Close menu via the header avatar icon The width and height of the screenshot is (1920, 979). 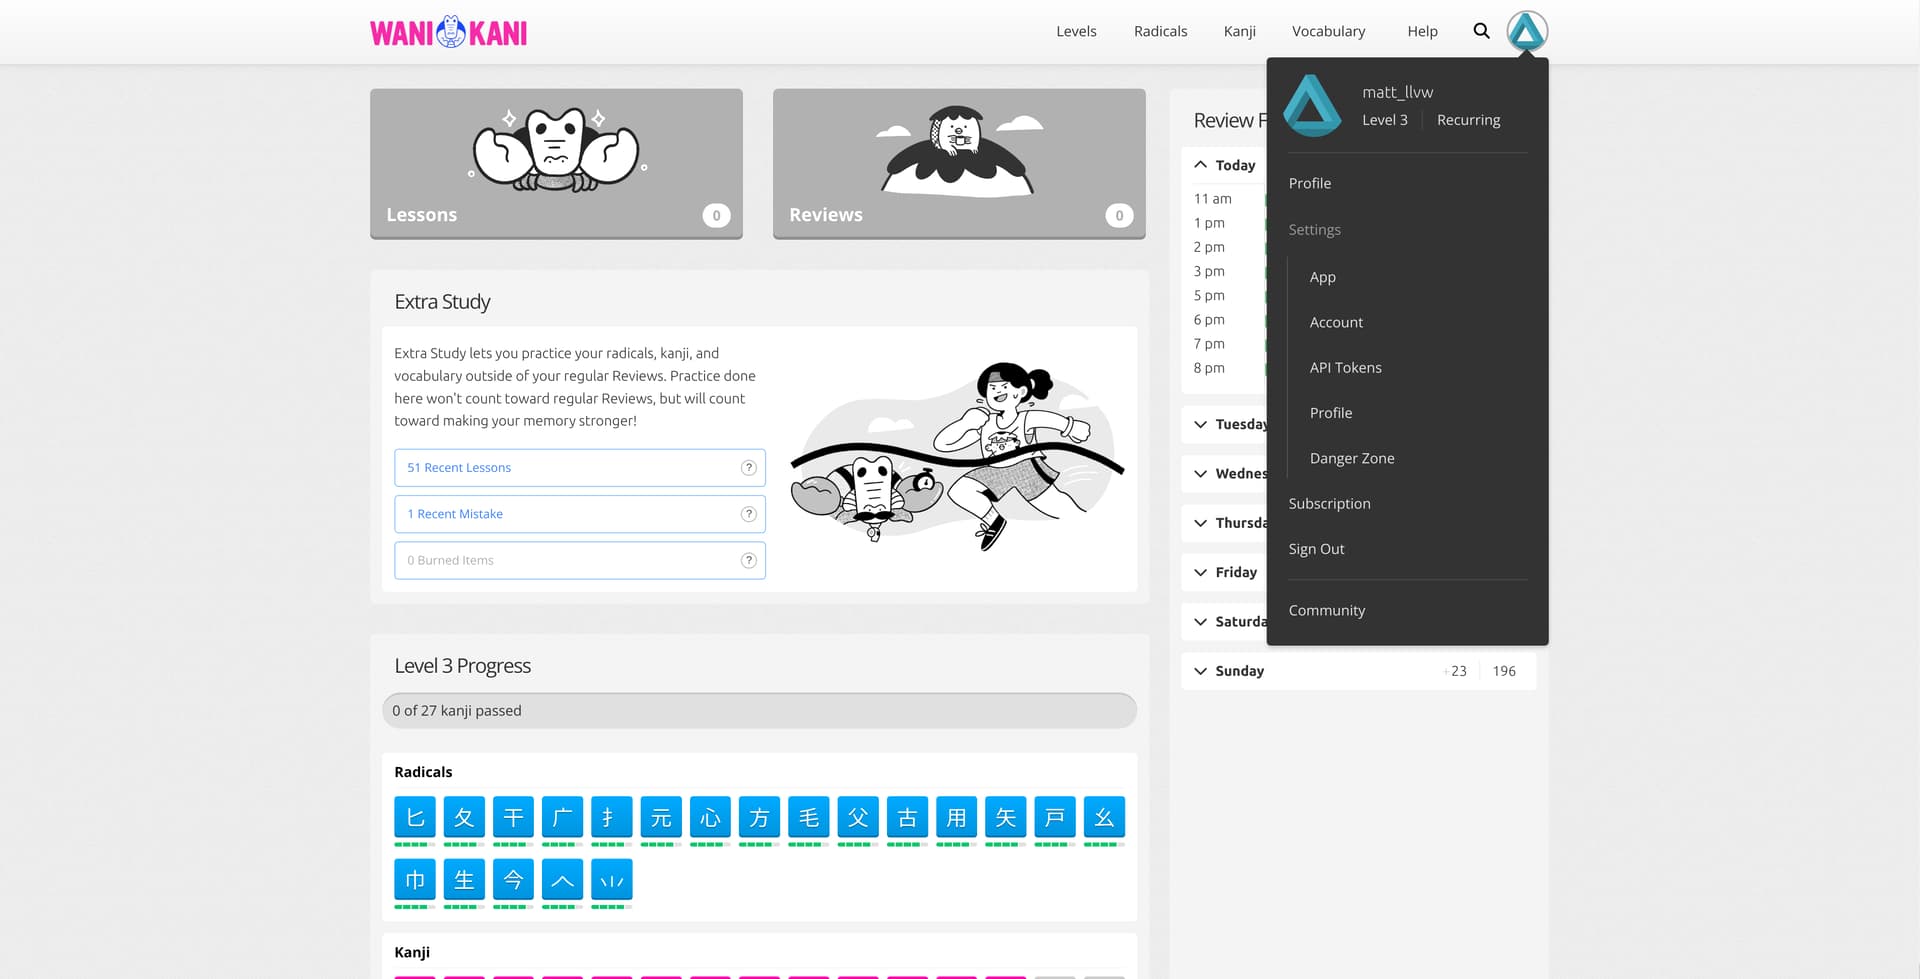[x=1527, y=31]
